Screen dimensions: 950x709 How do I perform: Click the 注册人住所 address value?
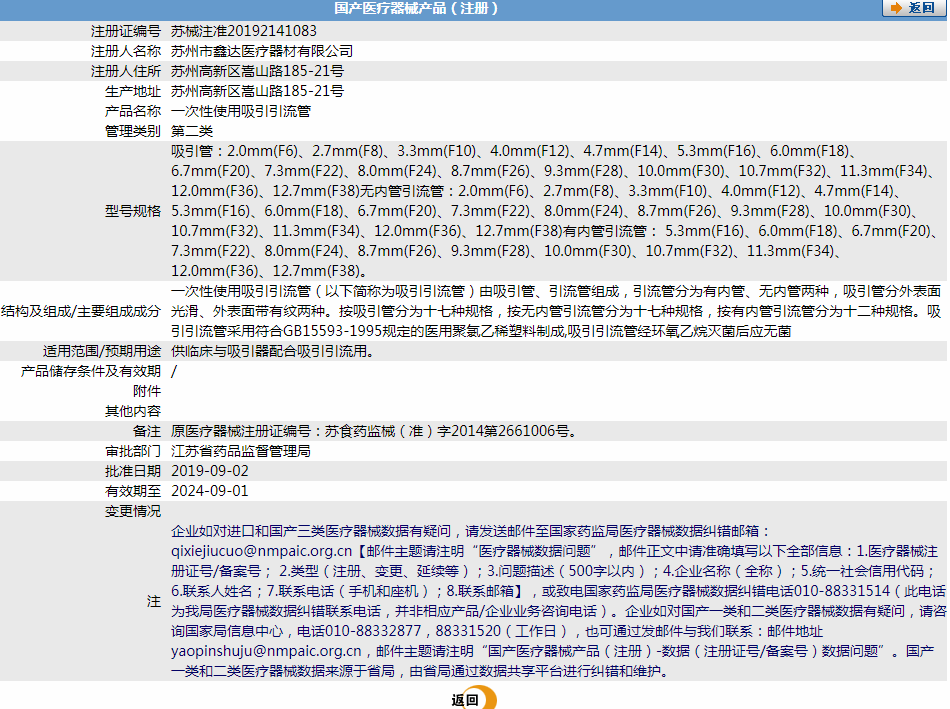point(257,71)
